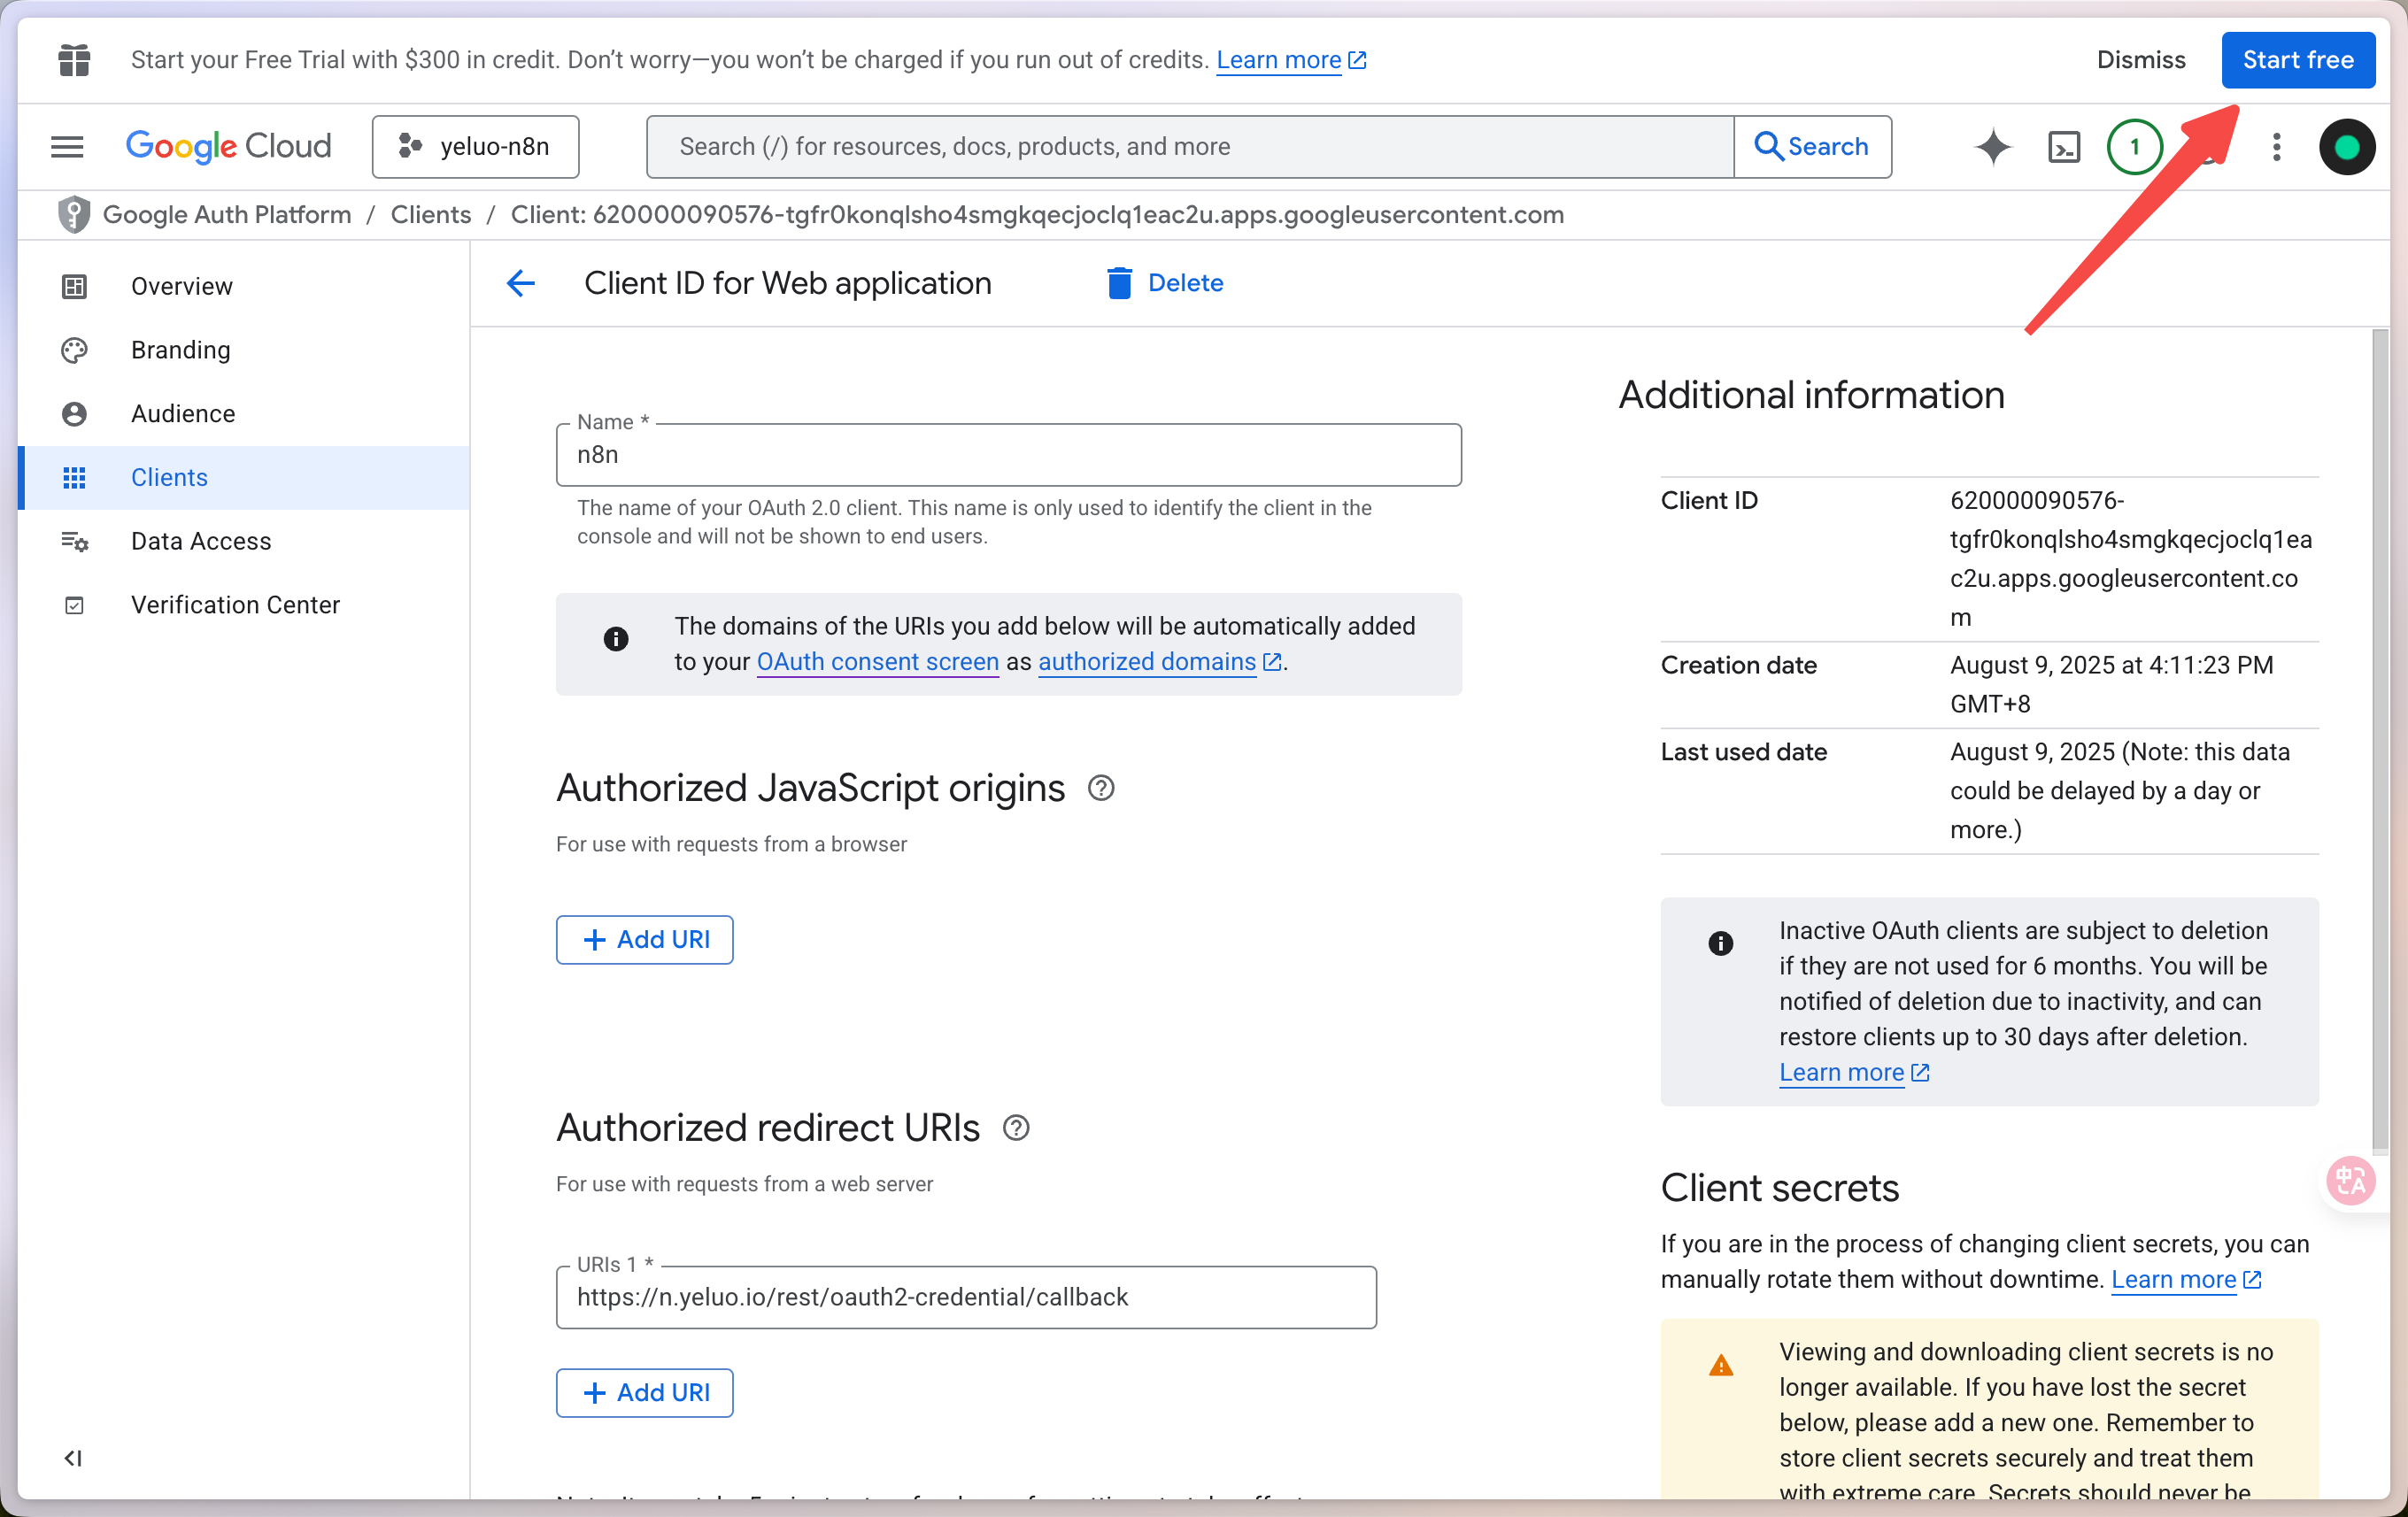The width and height of the screenshot is (2408, 1517).
Task: Click help icon next to Authorized redirect URIs
Action: [x=1016, y=1128]
